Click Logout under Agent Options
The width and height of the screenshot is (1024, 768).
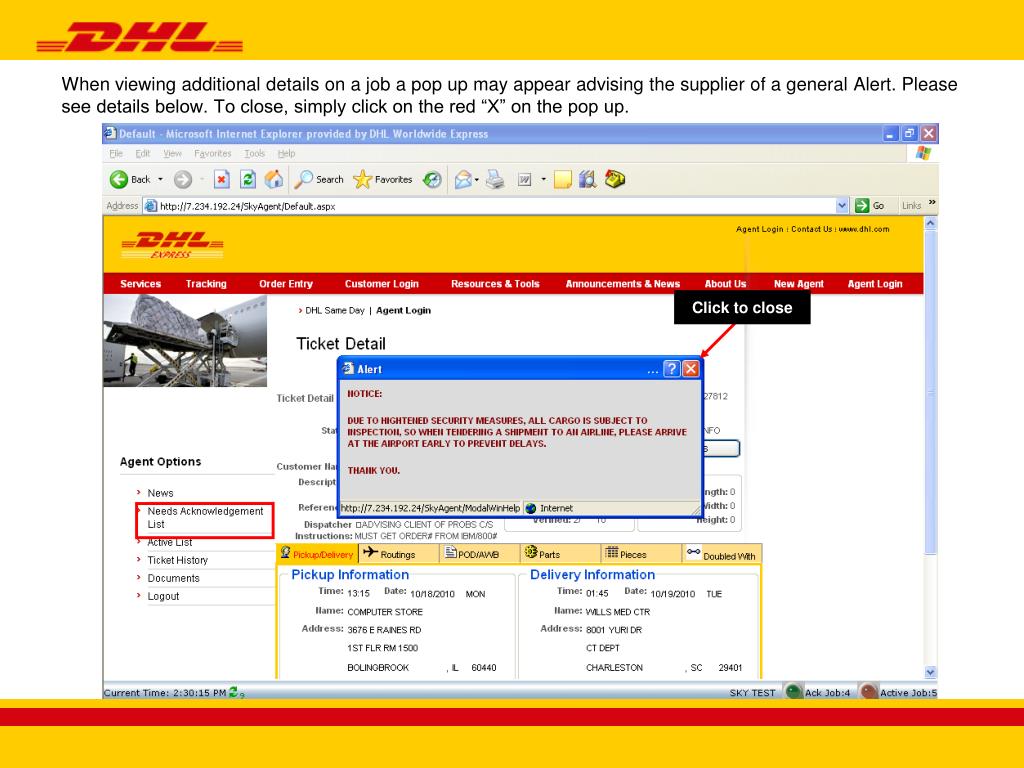pos(163,596)
